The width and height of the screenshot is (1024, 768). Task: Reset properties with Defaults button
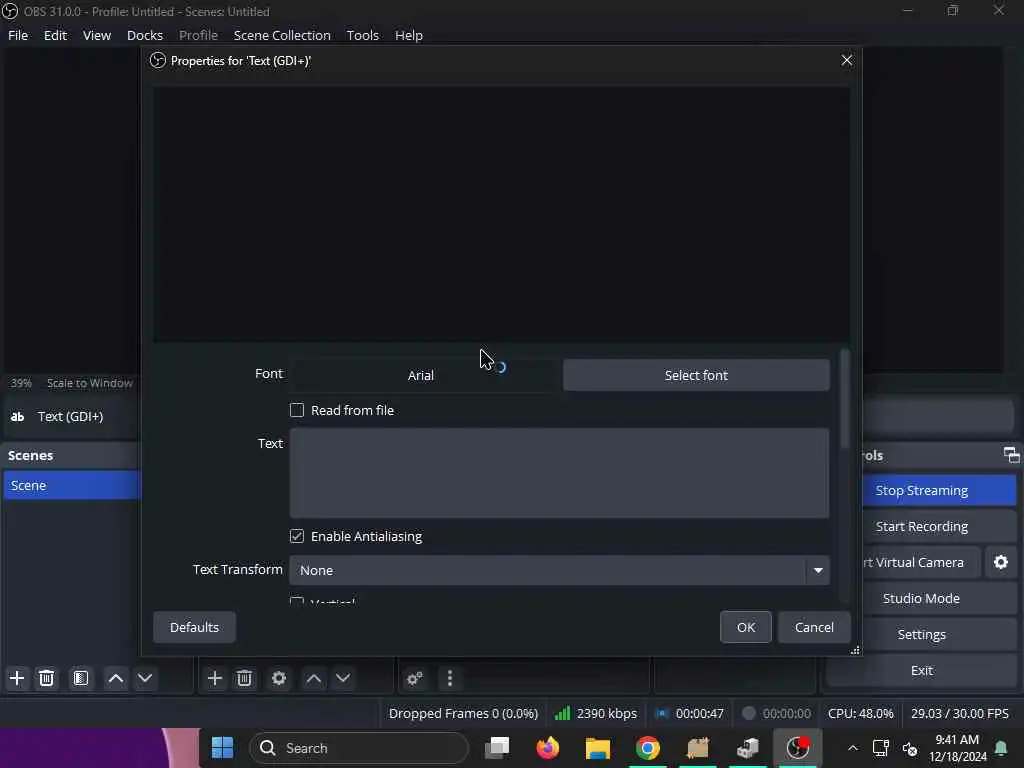195,627
